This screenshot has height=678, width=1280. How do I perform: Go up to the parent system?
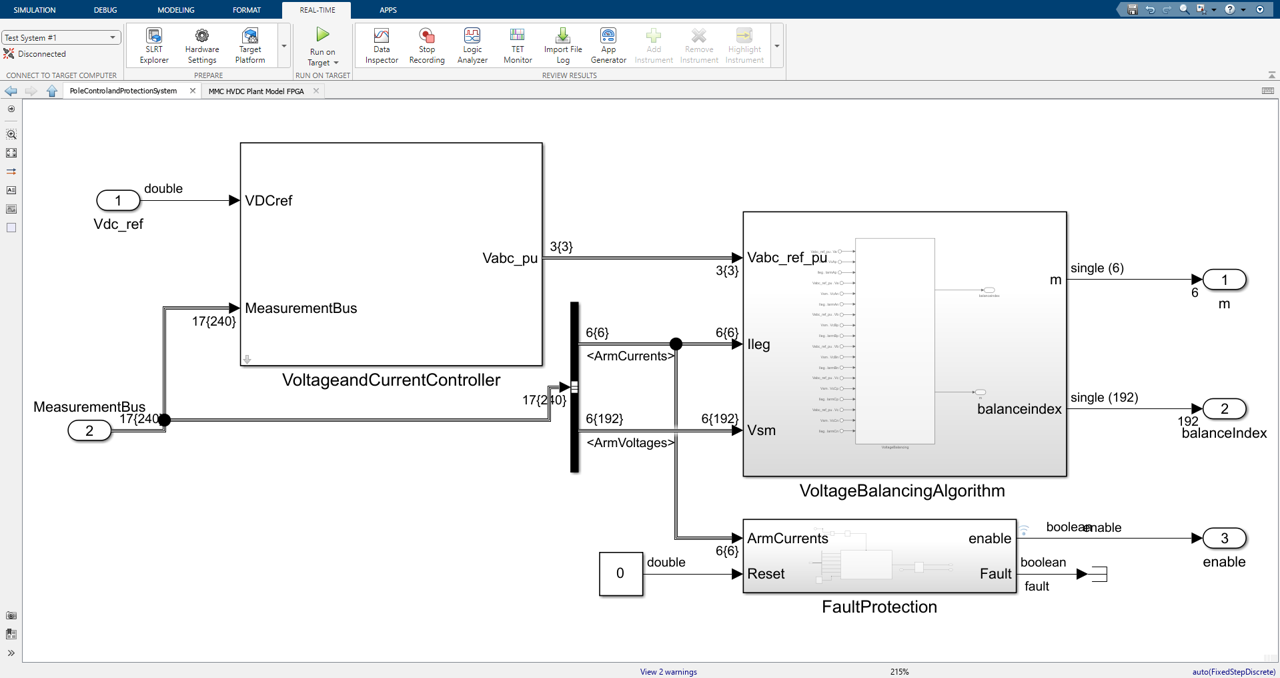52,91
